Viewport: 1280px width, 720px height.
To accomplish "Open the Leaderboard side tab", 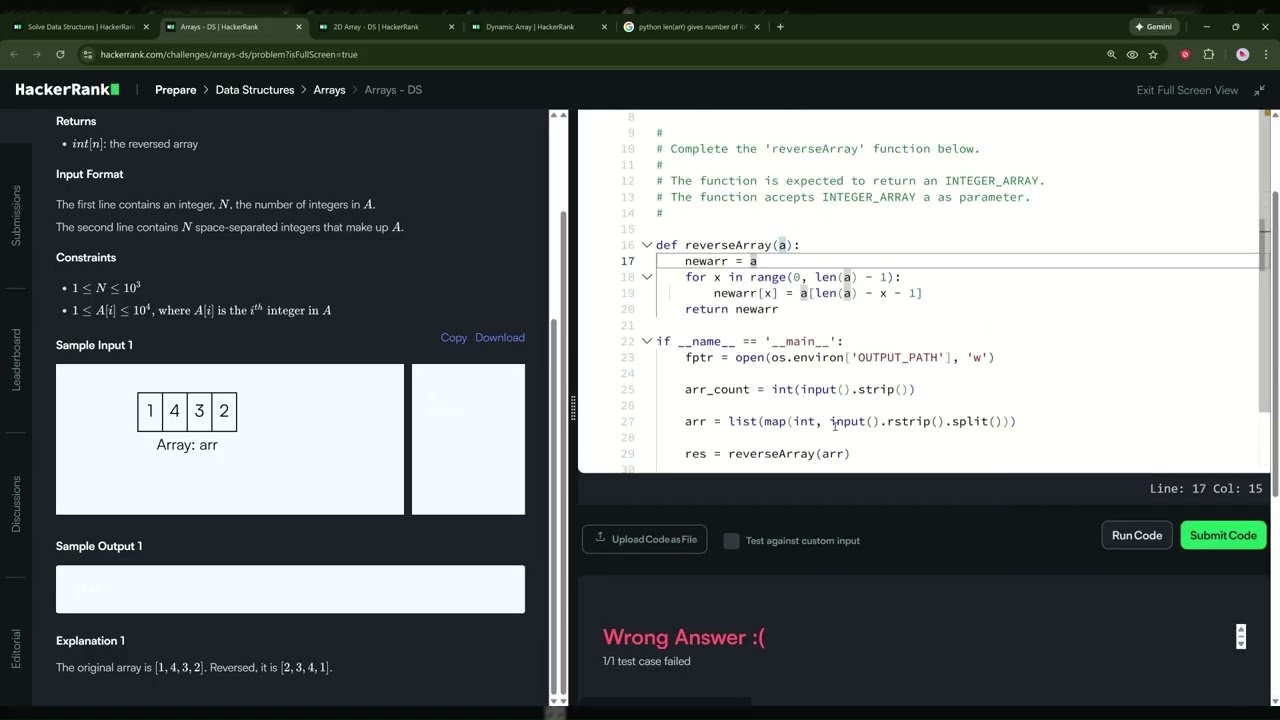I will [x=16, y=359].
